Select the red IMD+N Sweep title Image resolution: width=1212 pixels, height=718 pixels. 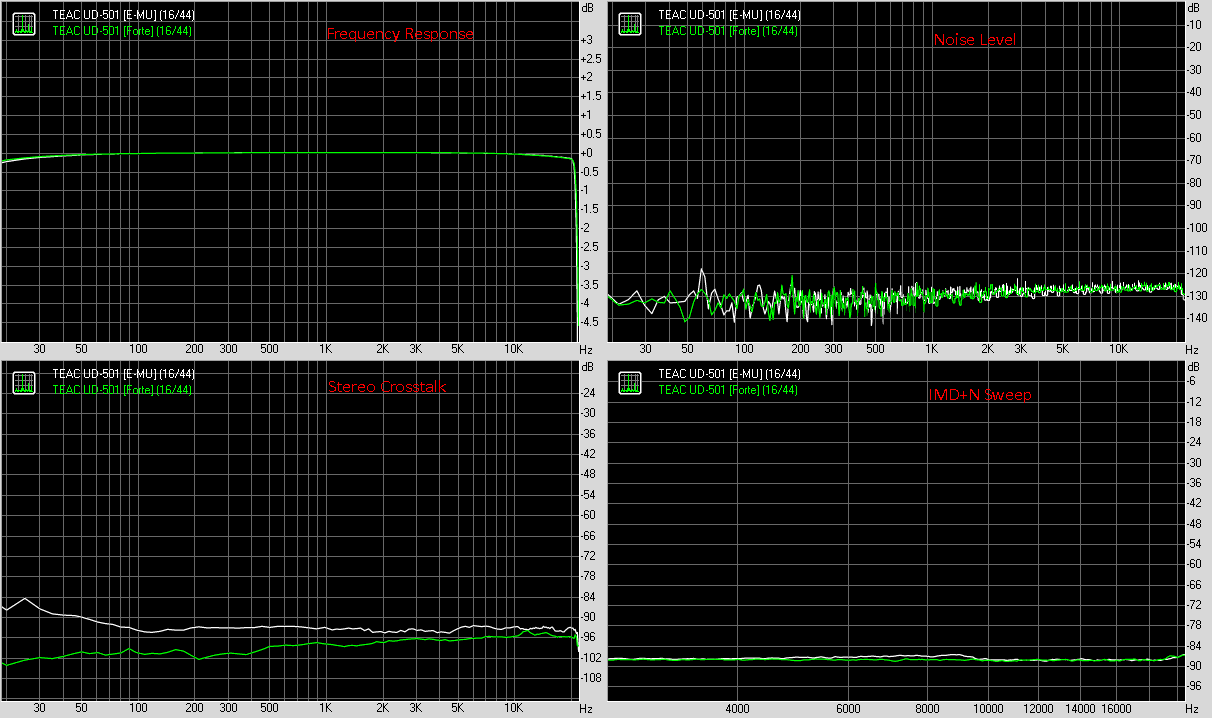980,395
